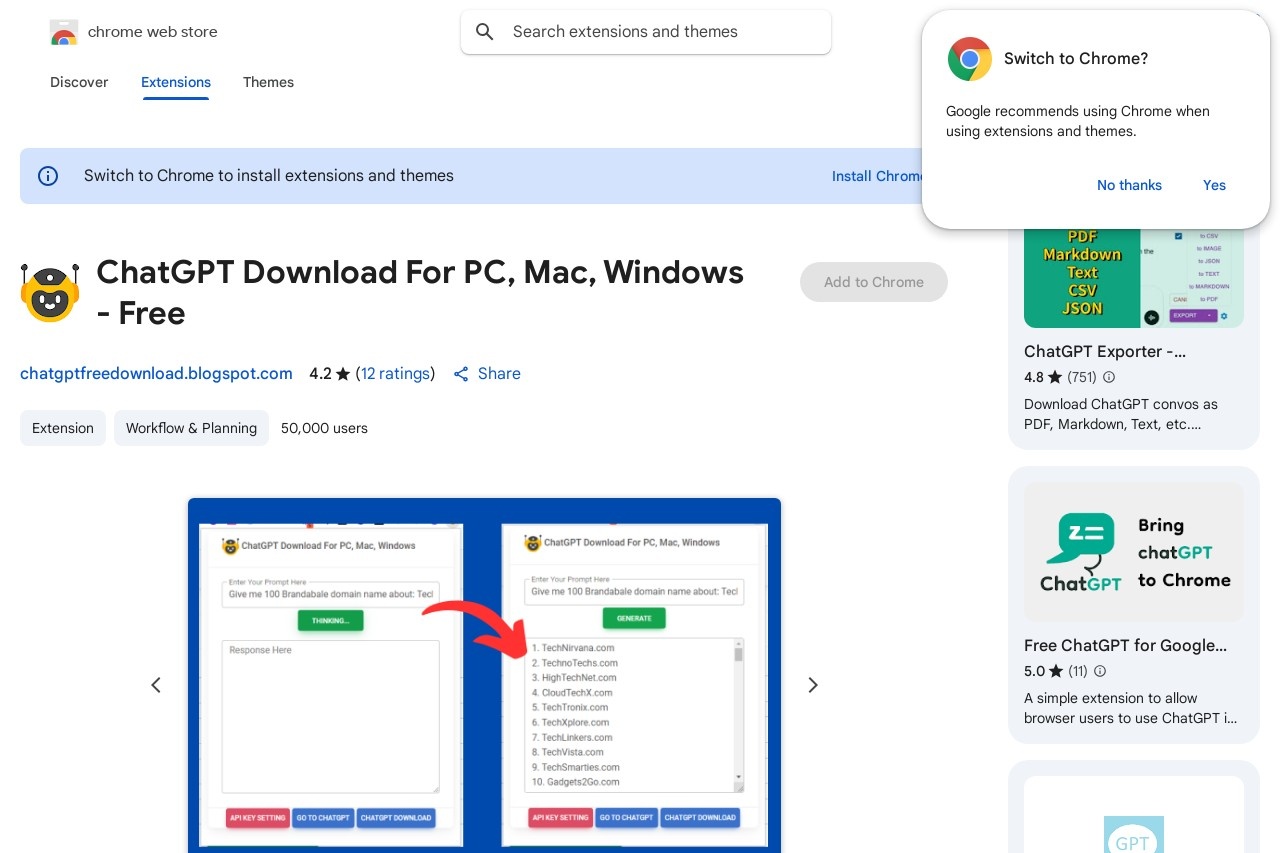The width and height of the screenshot is (1280, 853).
Task: Show next screenshot with right arrow
Action: click(813, 685)
